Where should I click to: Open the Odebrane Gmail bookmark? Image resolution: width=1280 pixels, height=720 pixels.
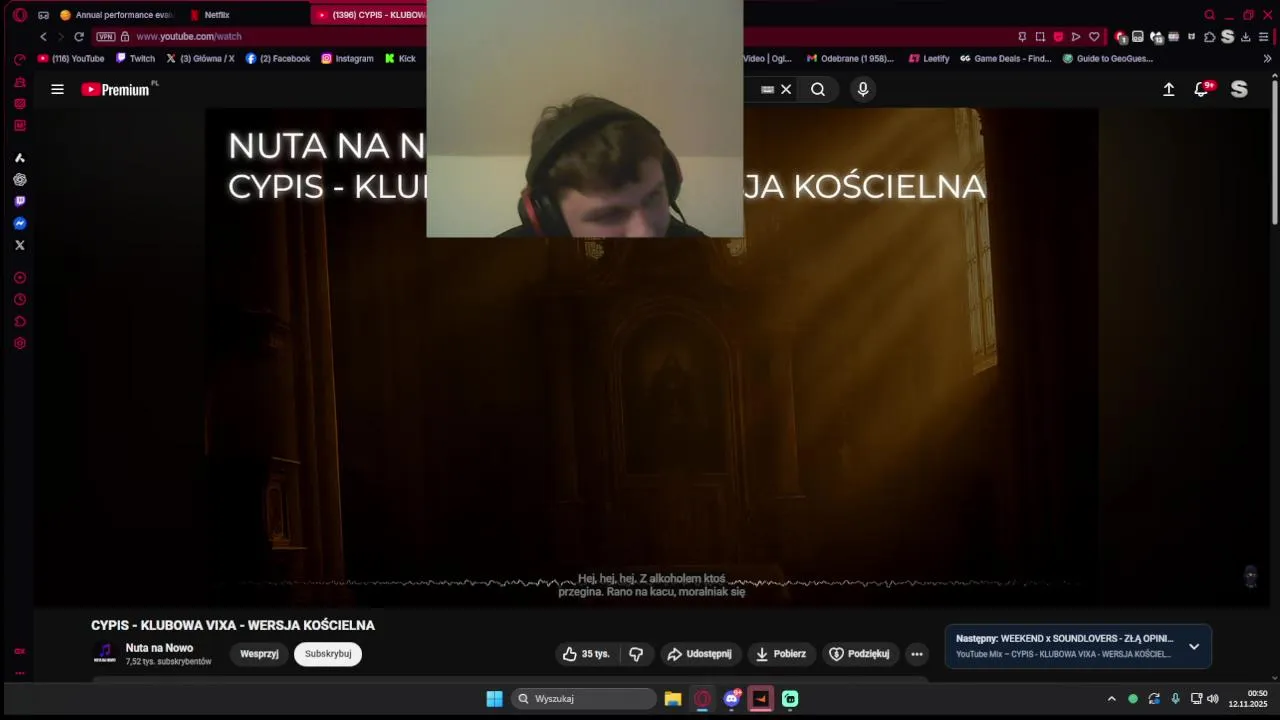pyautogui.click(x=851, y=59)
